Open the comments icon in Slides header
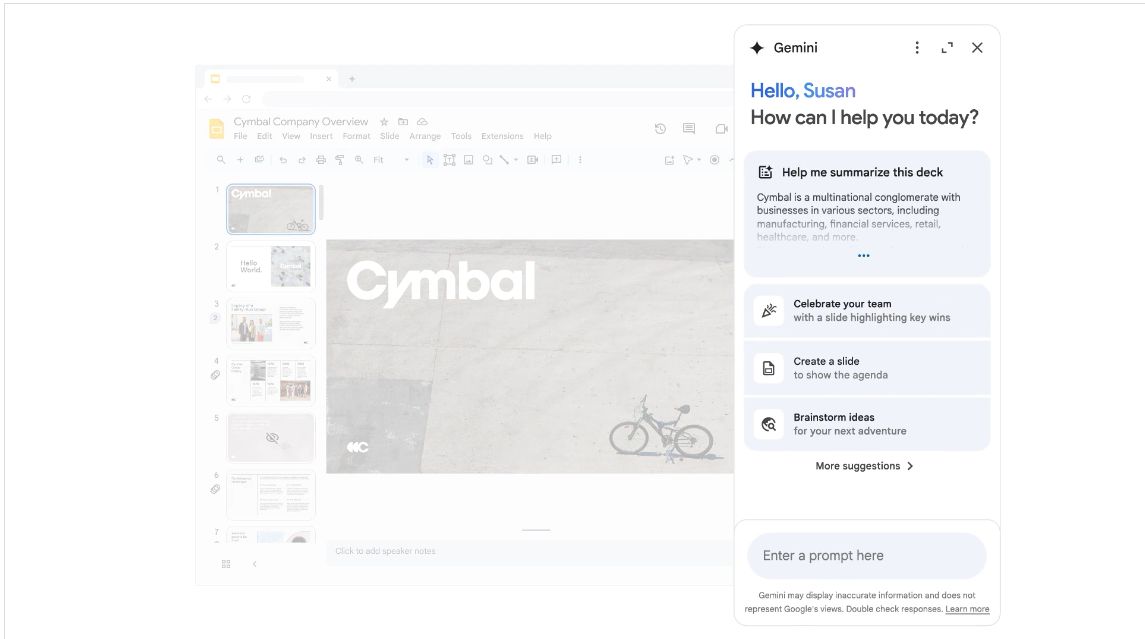 [689, 129]
